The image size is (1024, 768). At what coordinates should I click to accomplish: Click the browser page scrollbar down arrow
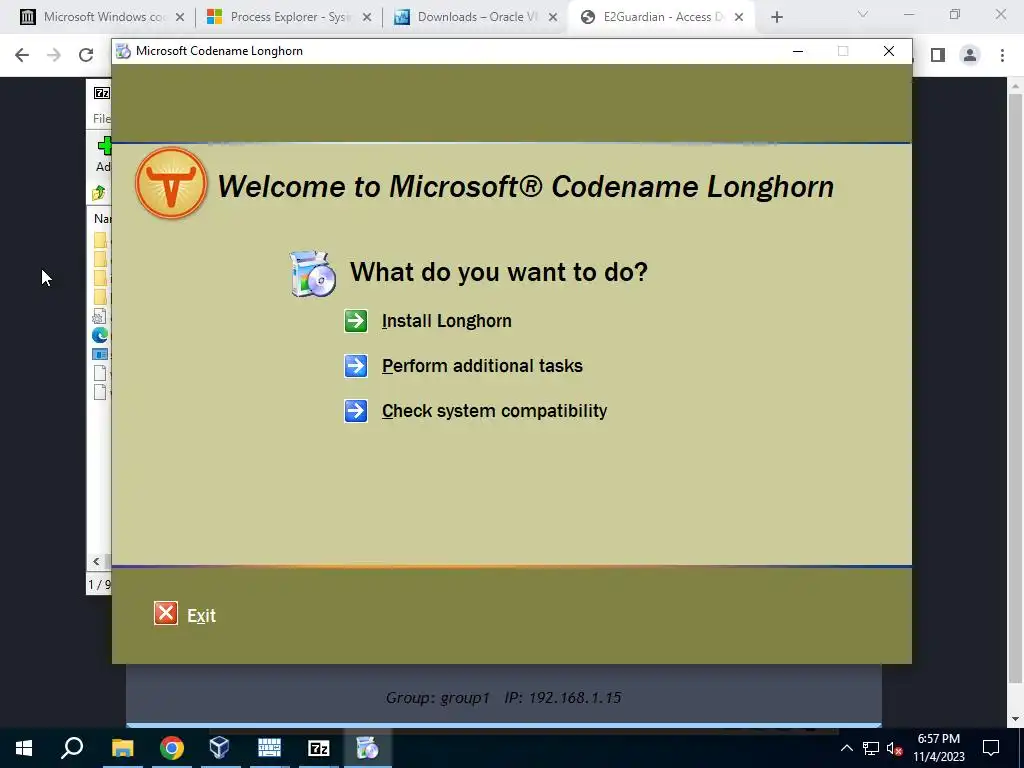coord(1015,720)
